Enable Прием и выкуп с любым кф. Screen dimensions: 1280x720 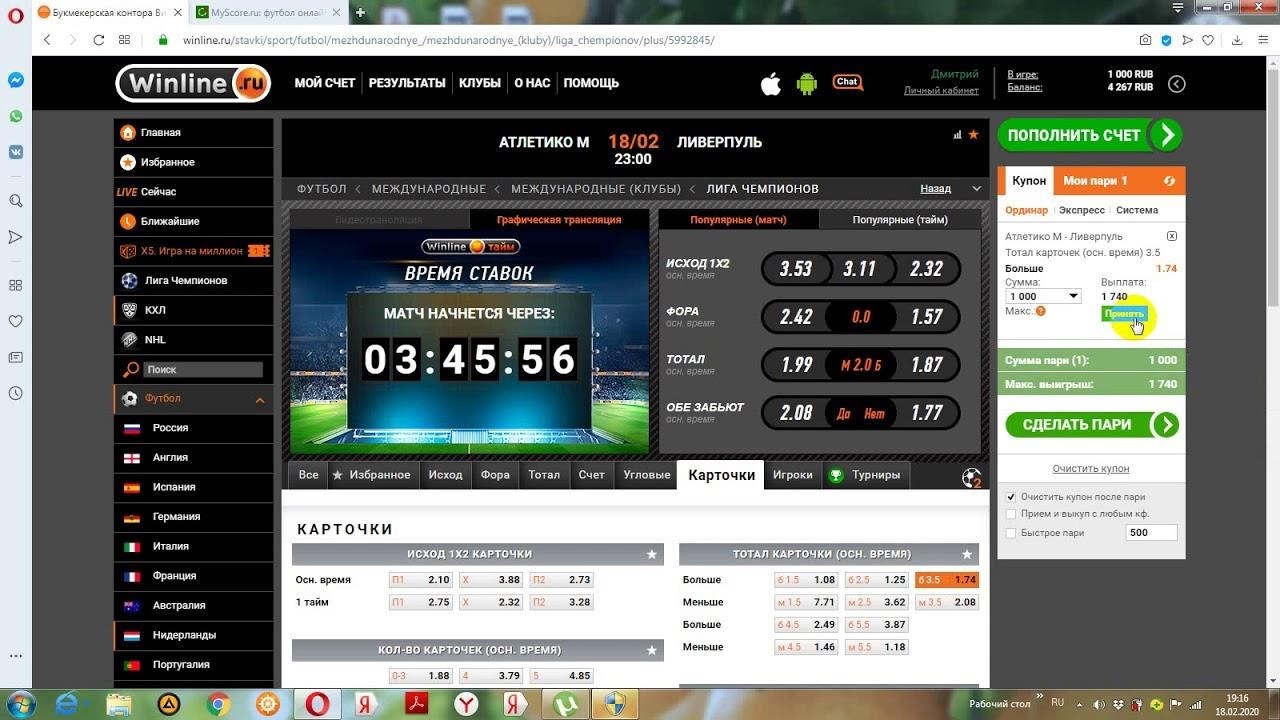tap(1011, 514)
